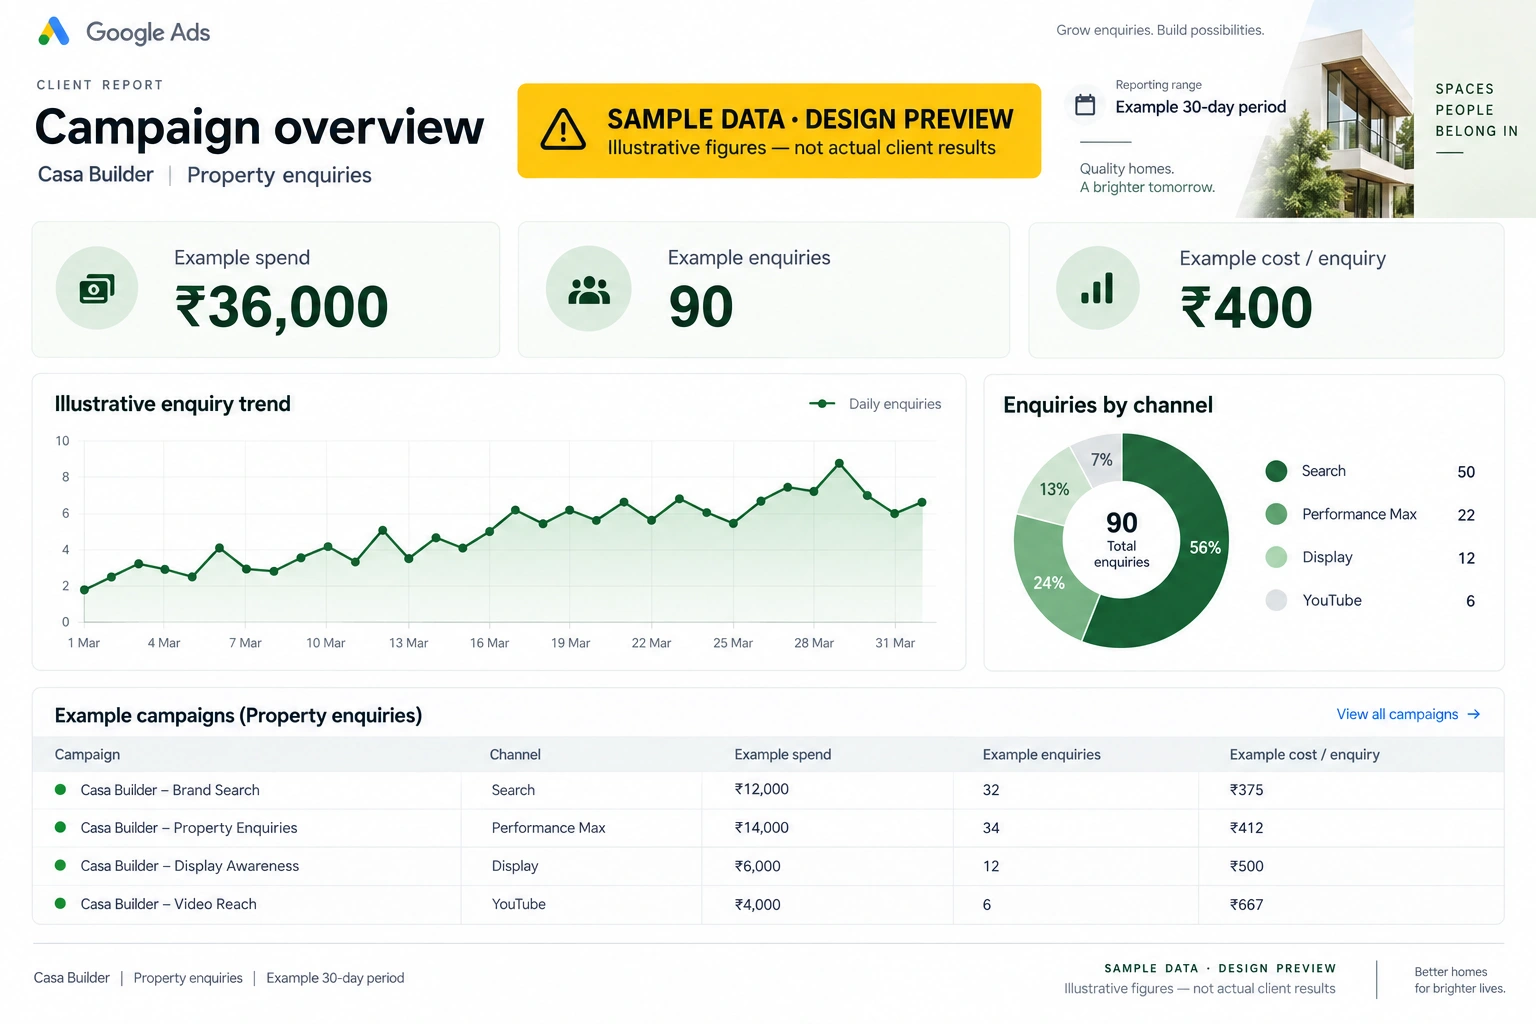Click the people icon on Example enquiries card
The height and width of the screenshot is (1024, 1536).
coord(589,290)
